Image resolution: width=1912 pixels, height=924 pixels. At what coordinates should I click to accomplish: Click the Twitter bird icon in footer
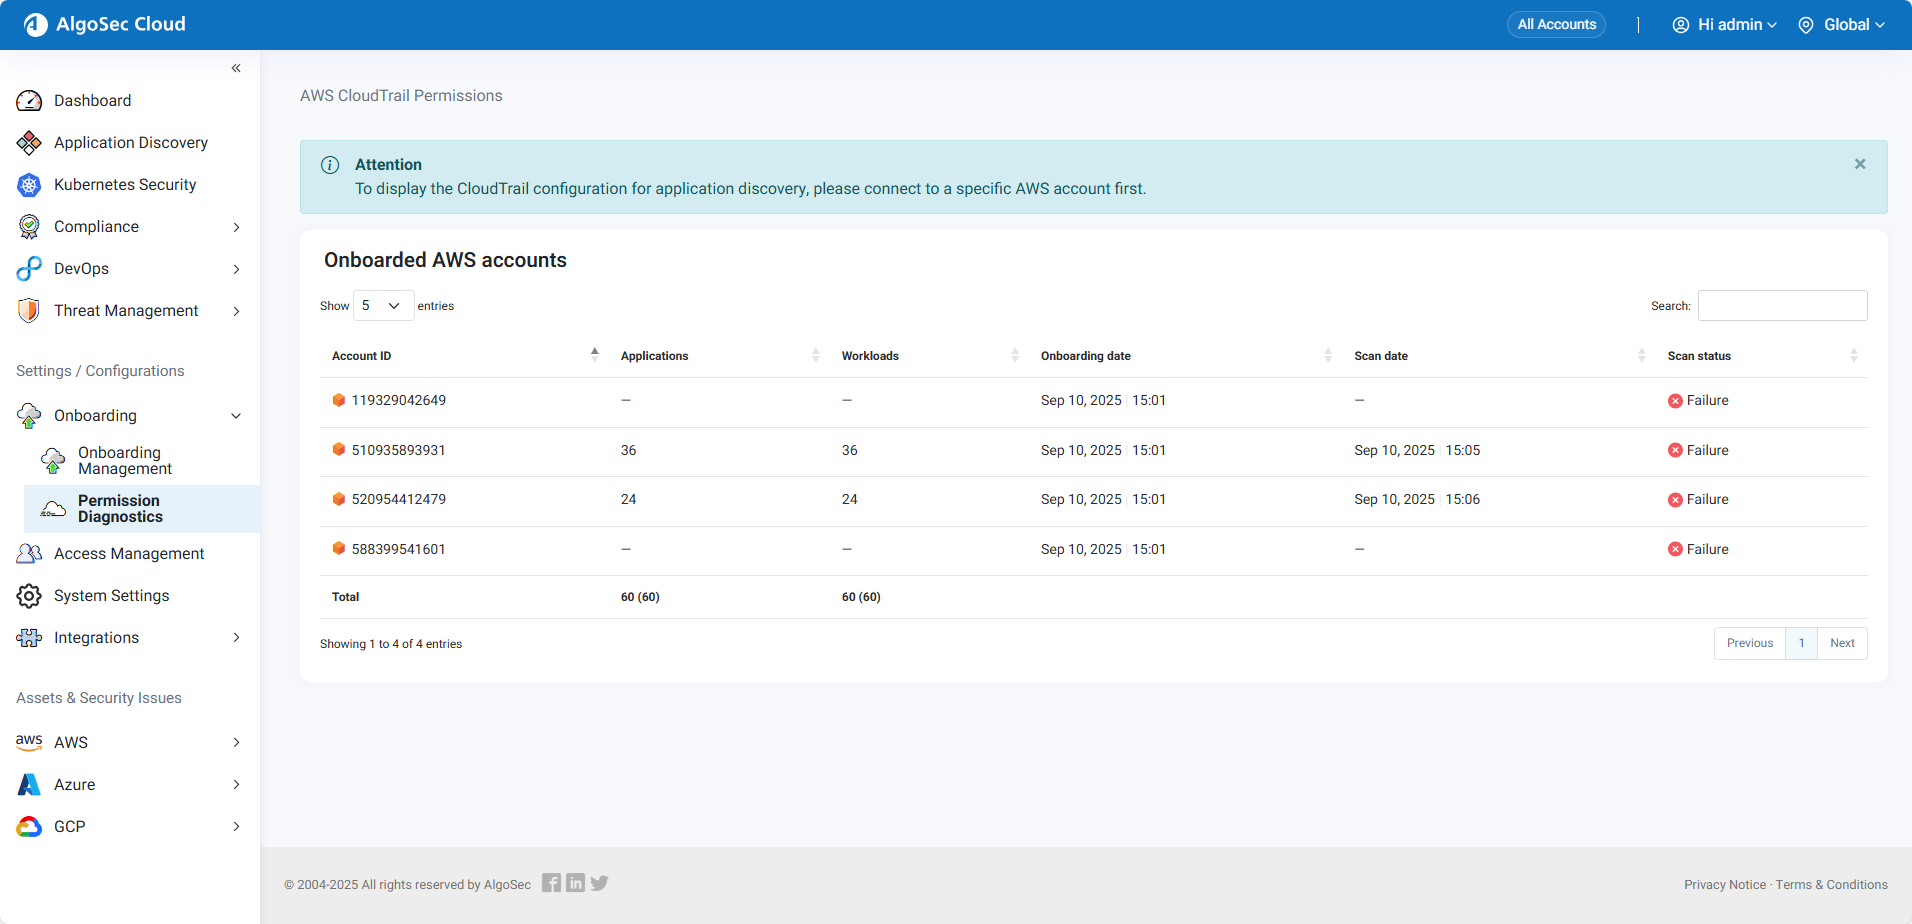click(x=599, y=883)
